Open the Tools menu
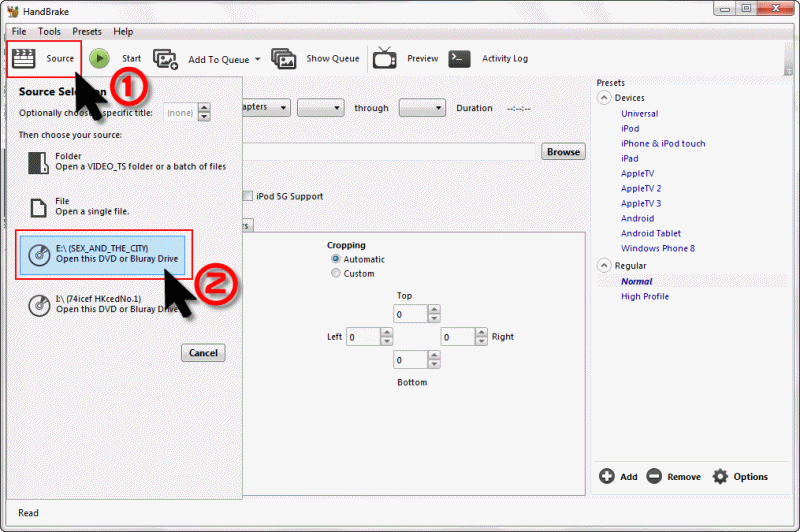The height and width of the screenshot is (532, 800). [x=49, y=32]
